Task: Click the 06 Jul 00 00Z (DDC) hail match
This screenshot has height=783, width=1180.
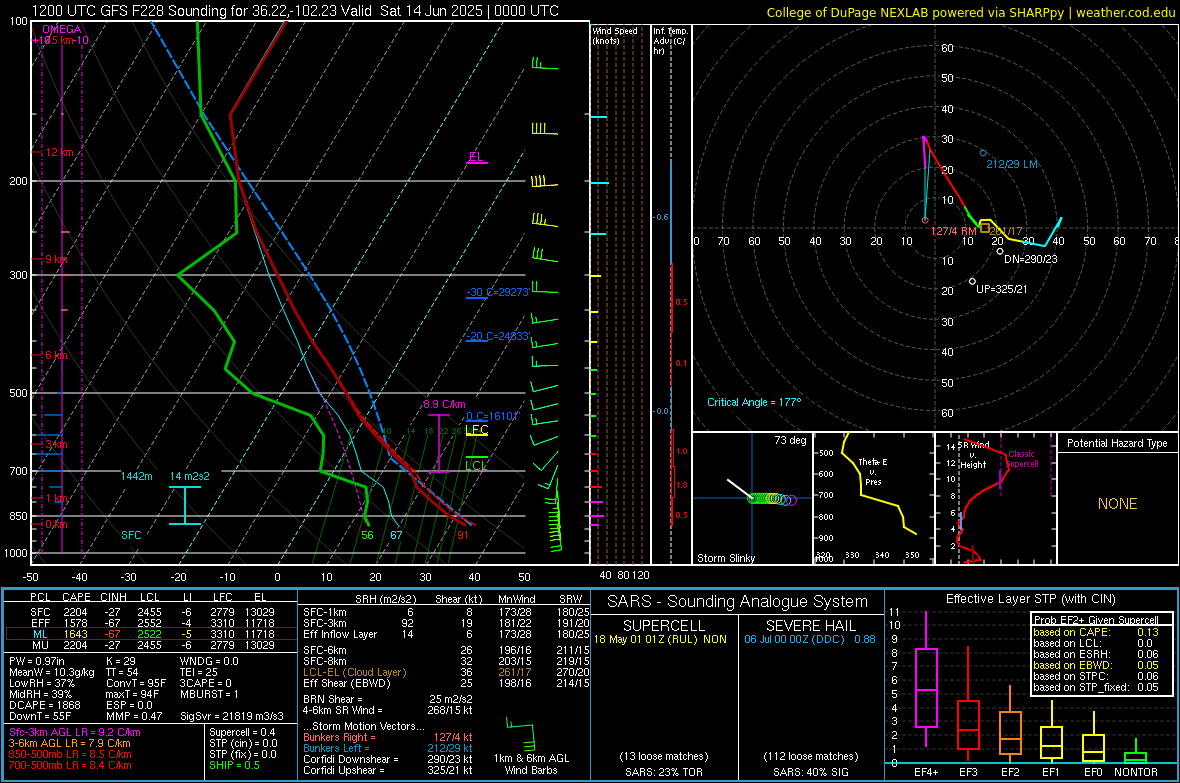Action: [810, 639]
